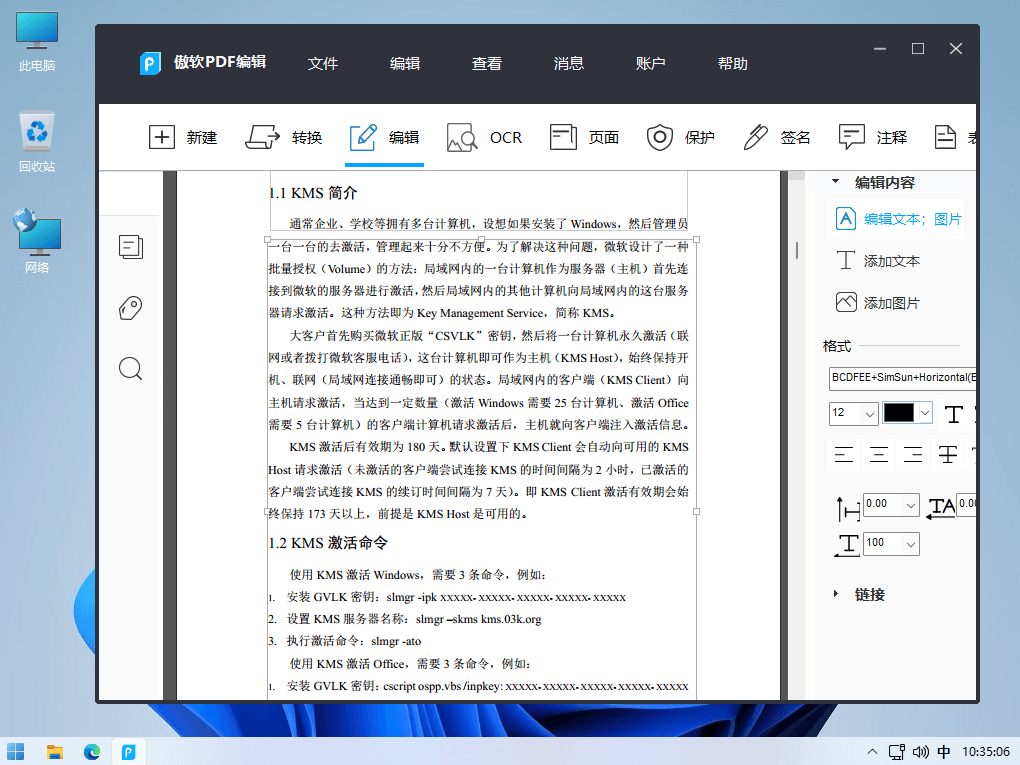
Task: Click the line containing slmgr -ato
Action: tap(345, 641)
